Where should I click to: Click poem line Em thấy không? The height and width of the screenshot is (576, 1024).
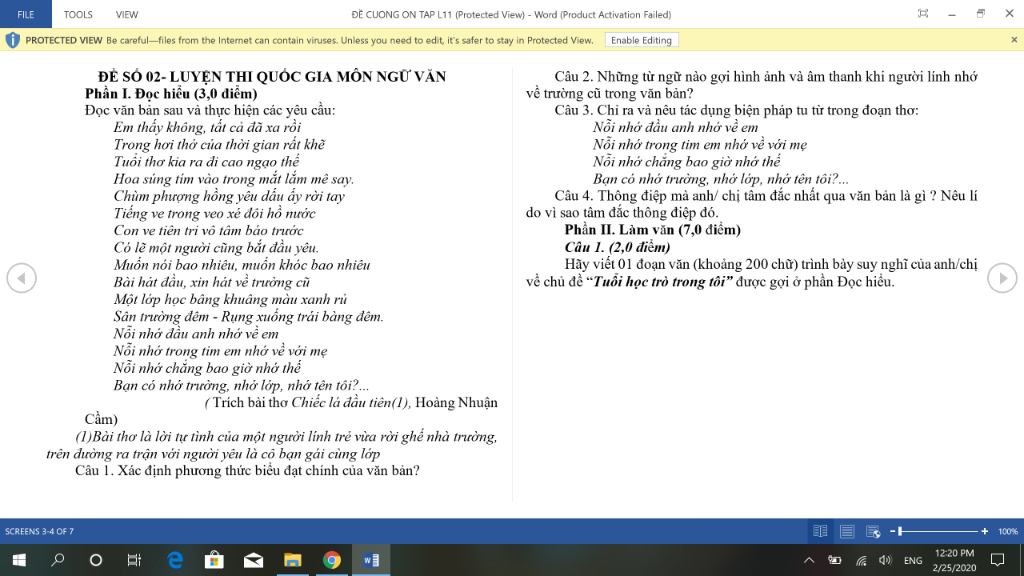[208, 127]
